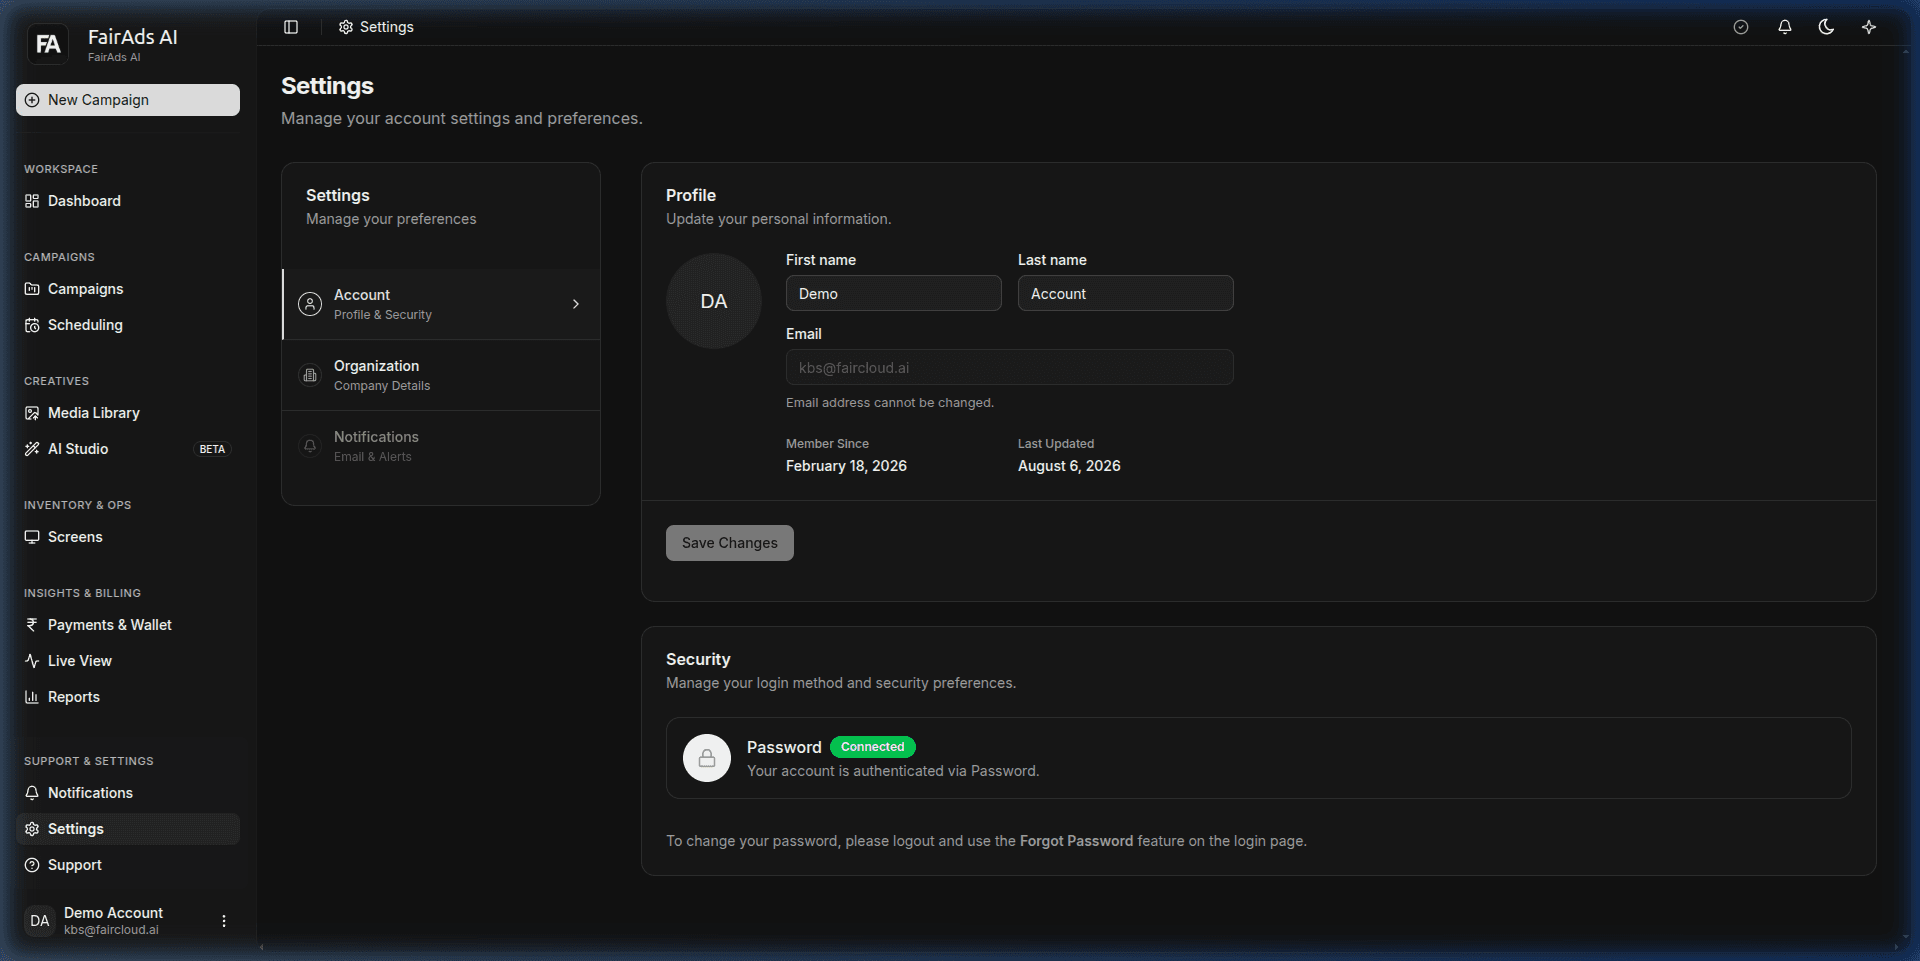Click the disabled Email field
The width and height of the screenshot is (1920, 961).
tap(1010, 367)
